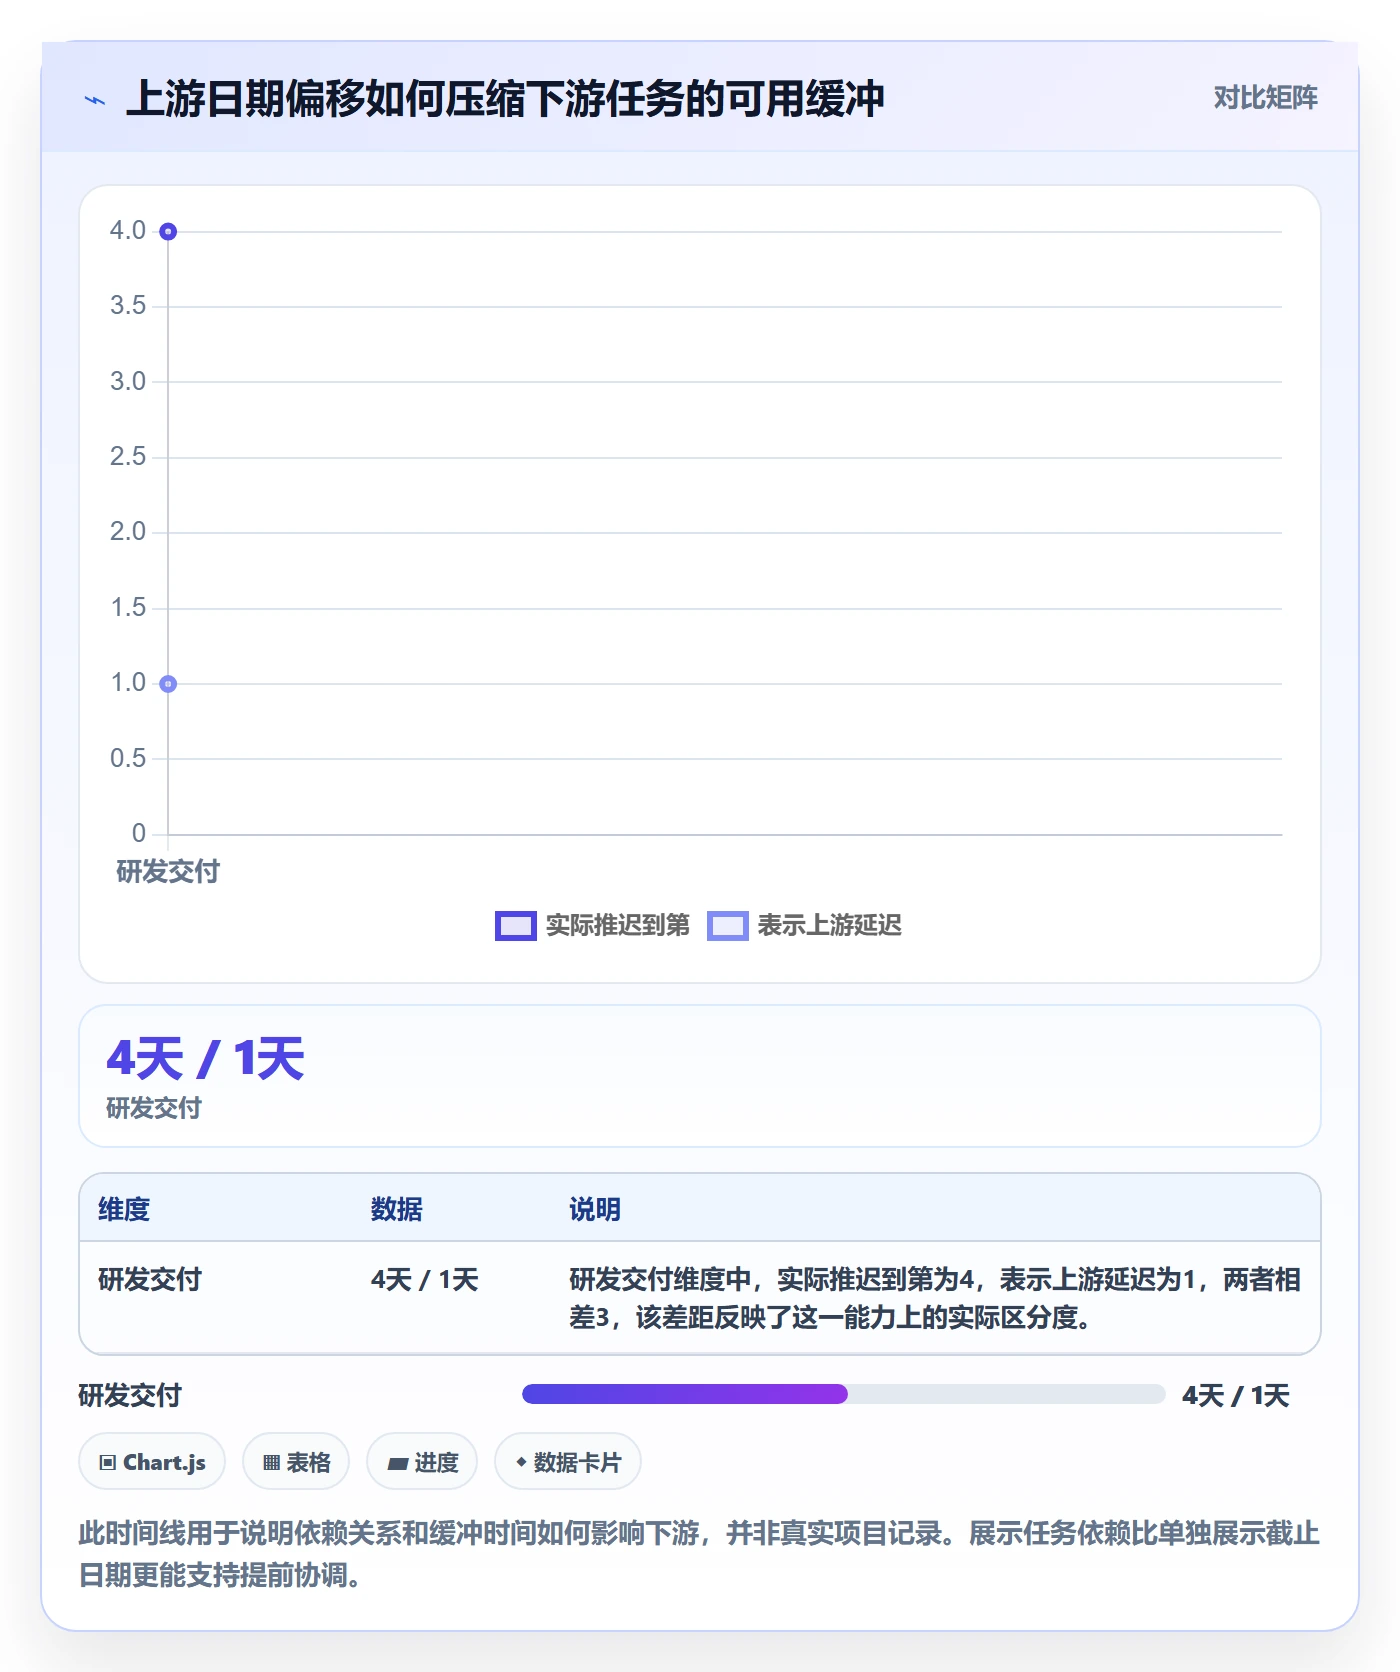This screenshot has height=1672, width=1400.
Task: Select the 数据卡片 tag chip
Action: pos(568,1462)
